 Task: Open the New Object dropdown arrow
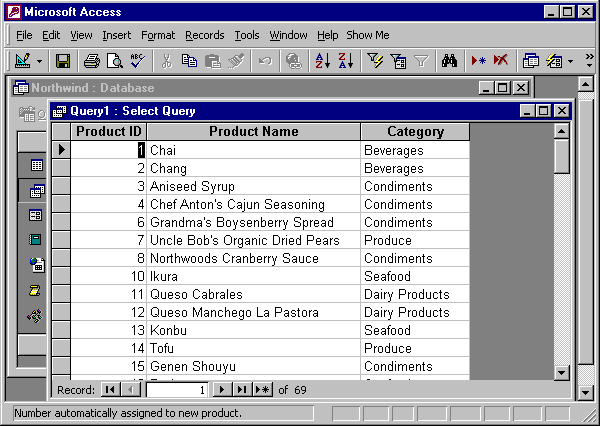(570, 61)
